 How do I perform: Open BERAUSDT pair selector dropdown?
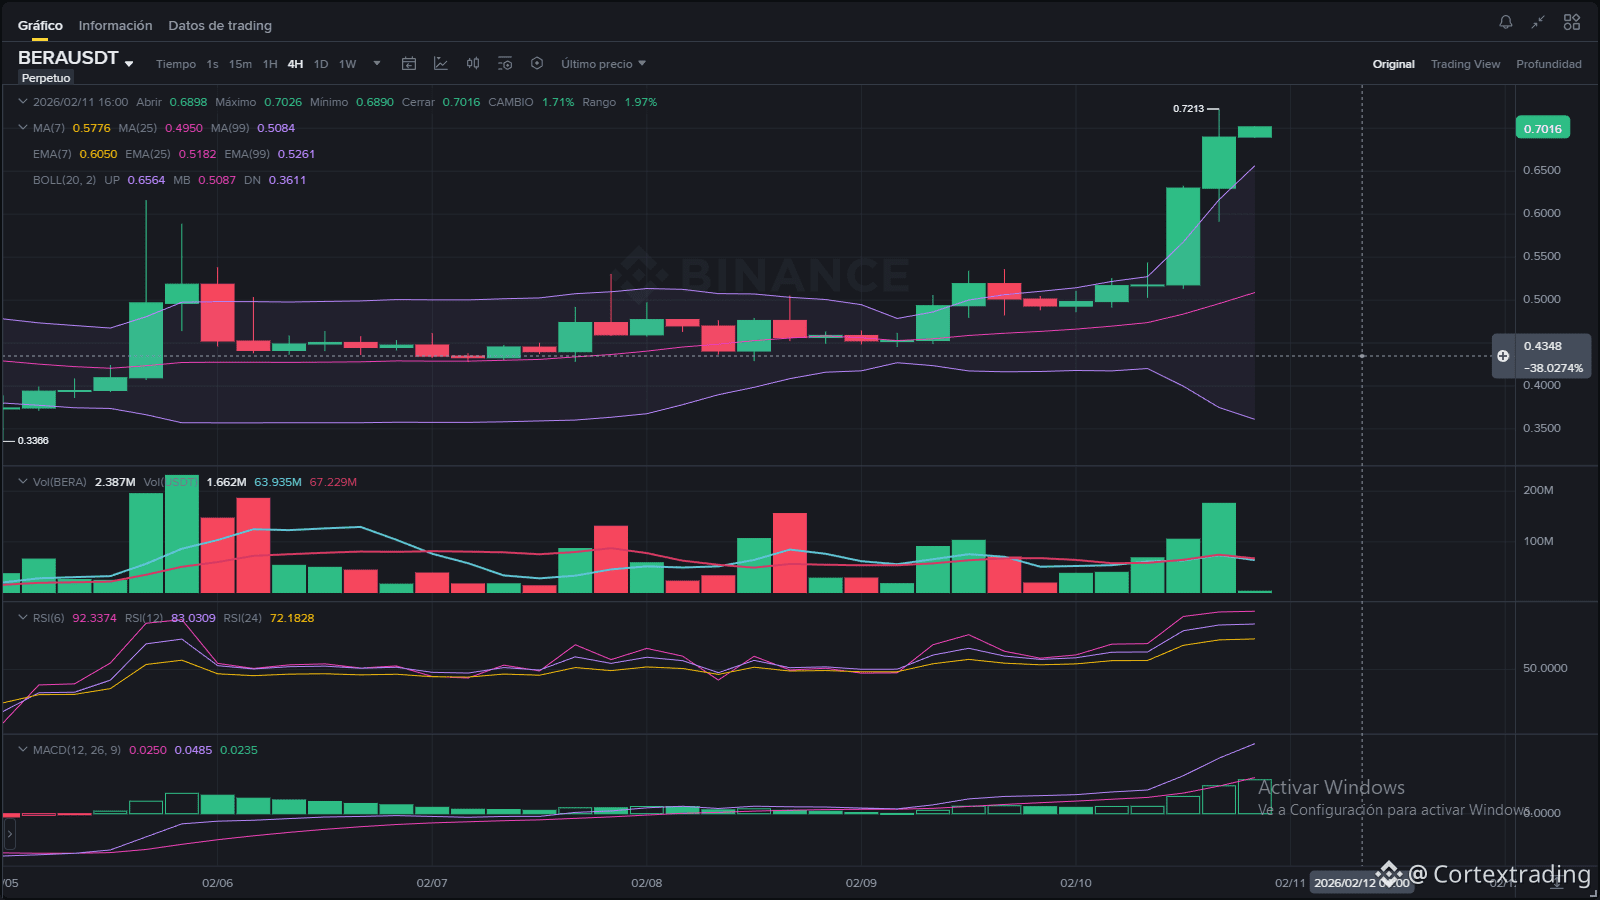129,64
